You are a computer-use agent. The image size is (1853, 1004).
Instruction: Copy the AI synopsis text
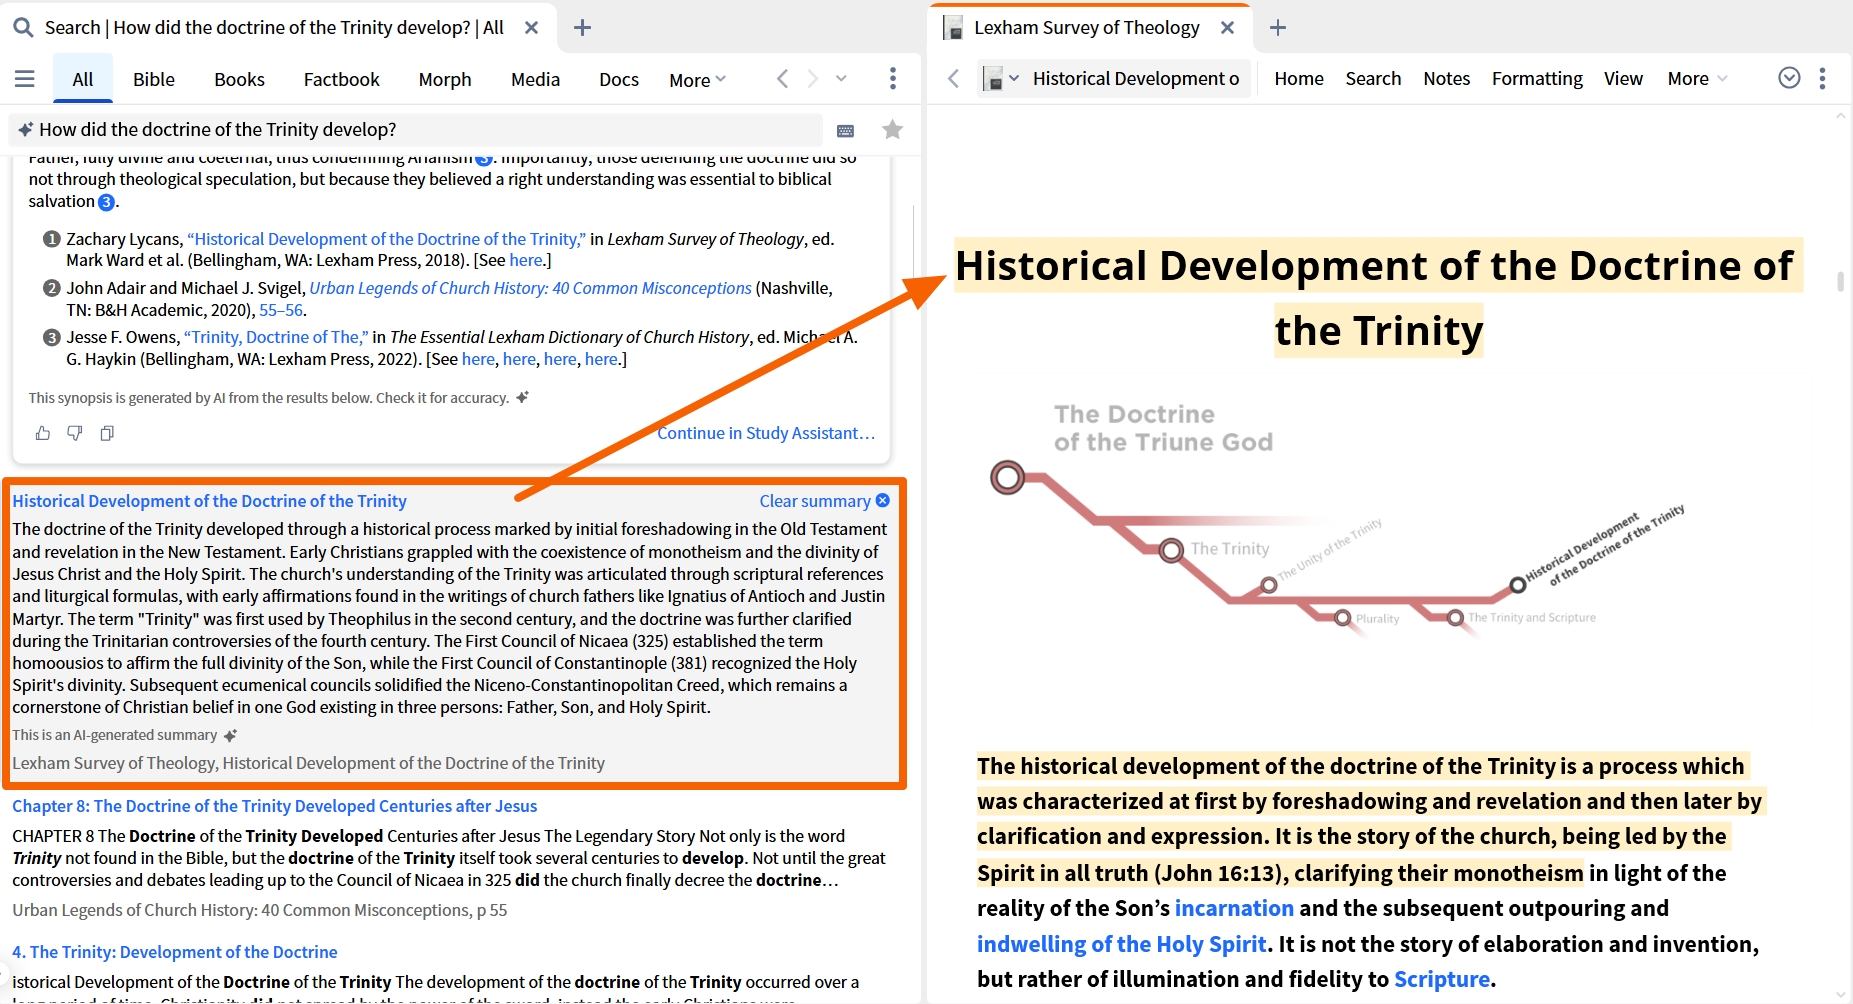pyautogui.click(x=107, y=433)
